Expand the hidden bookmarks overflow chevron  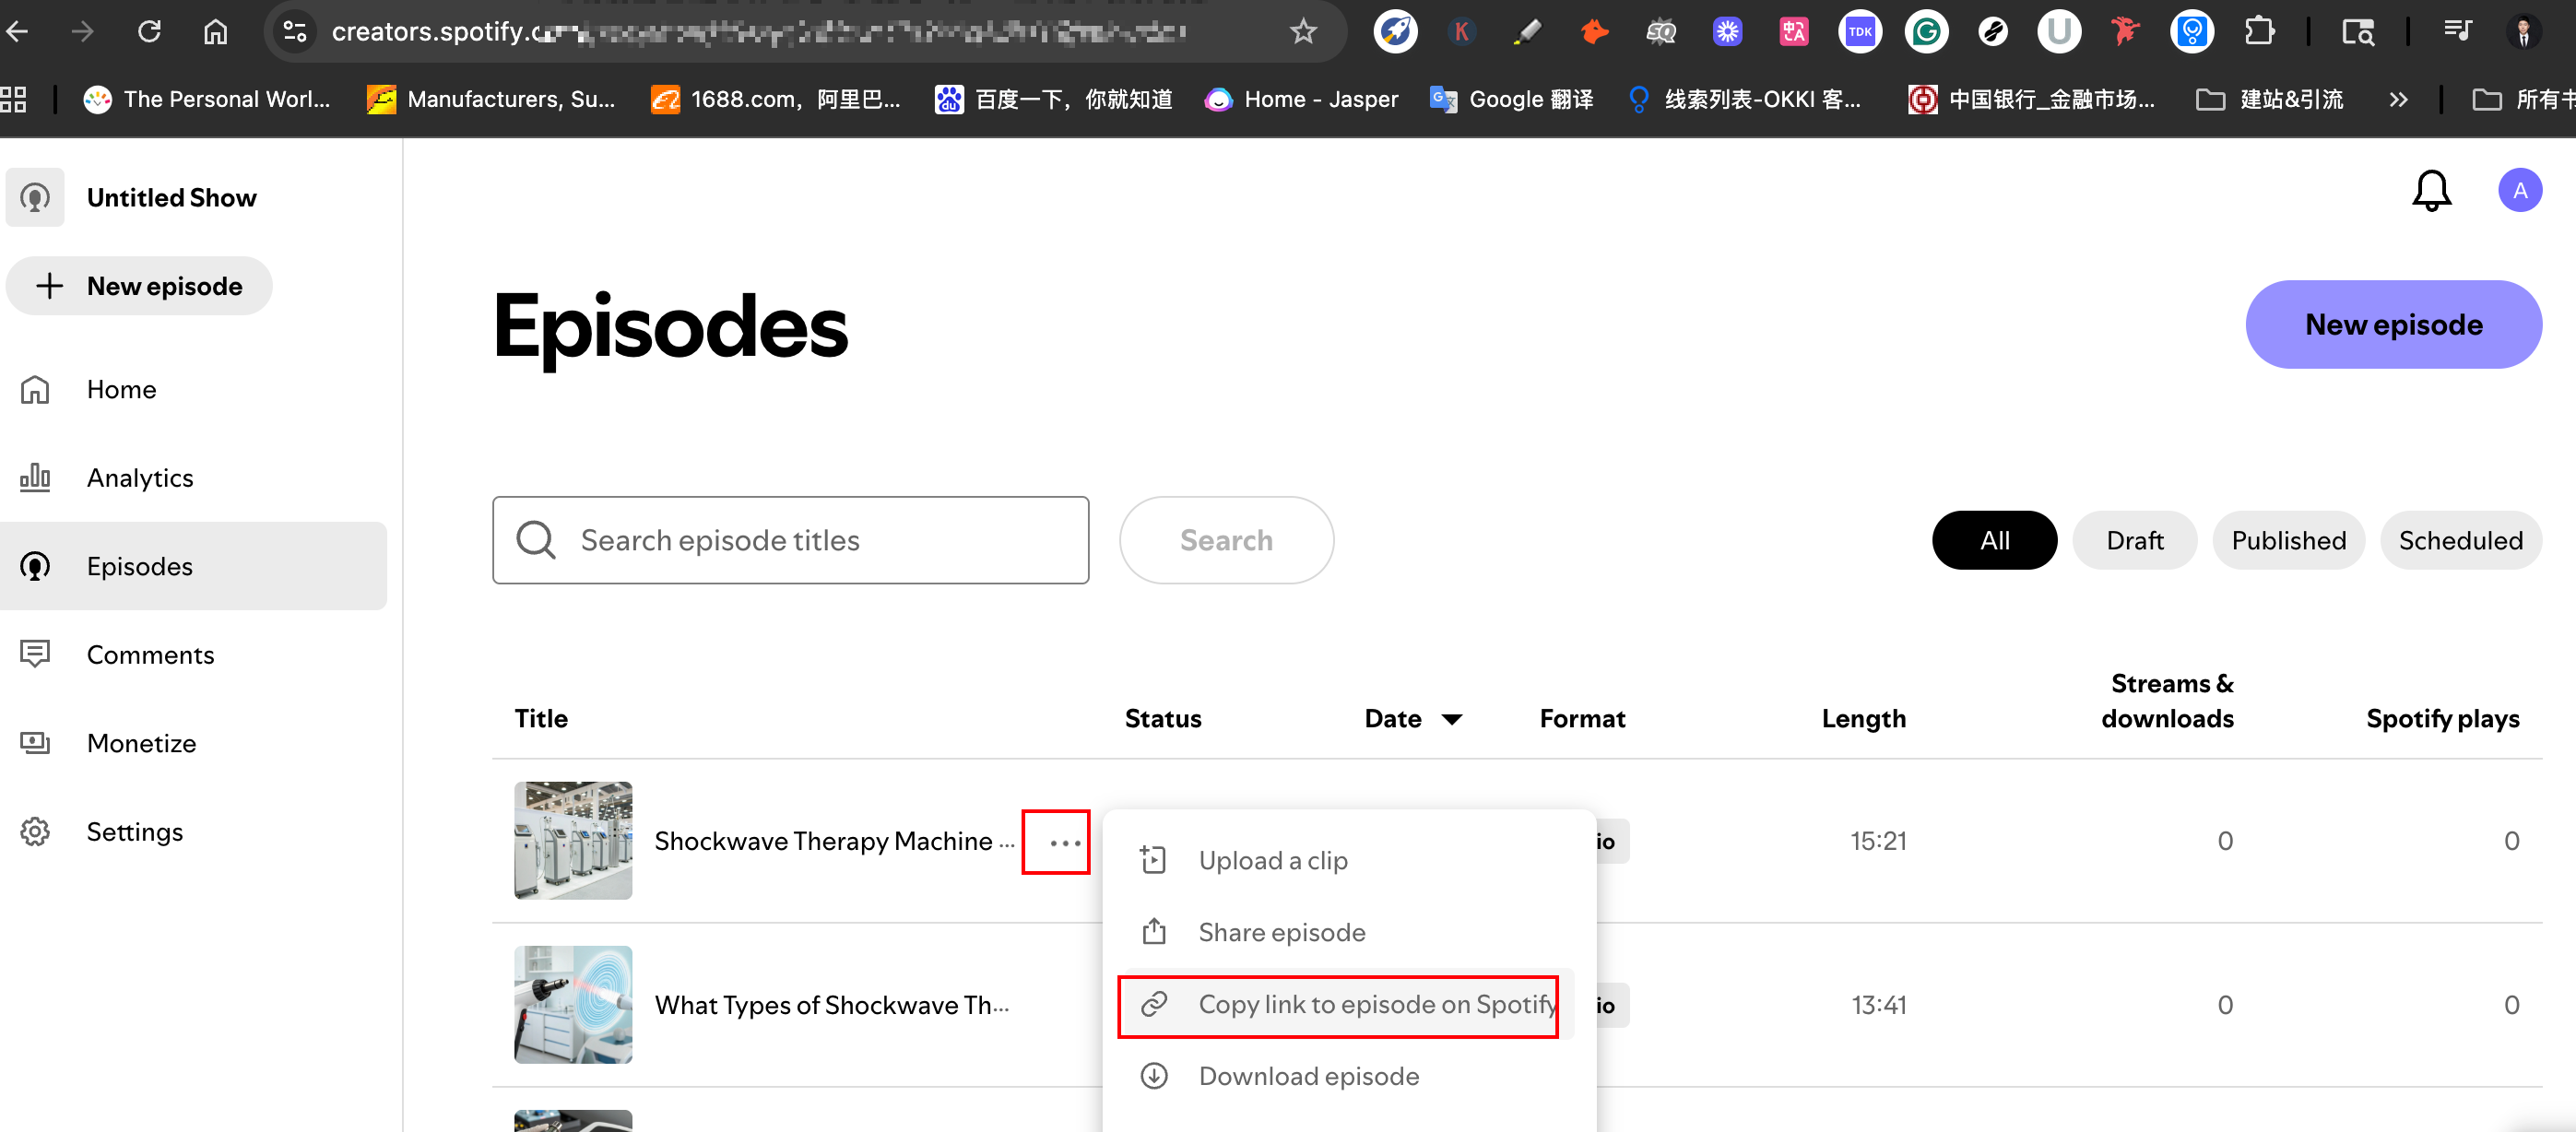2397,99
